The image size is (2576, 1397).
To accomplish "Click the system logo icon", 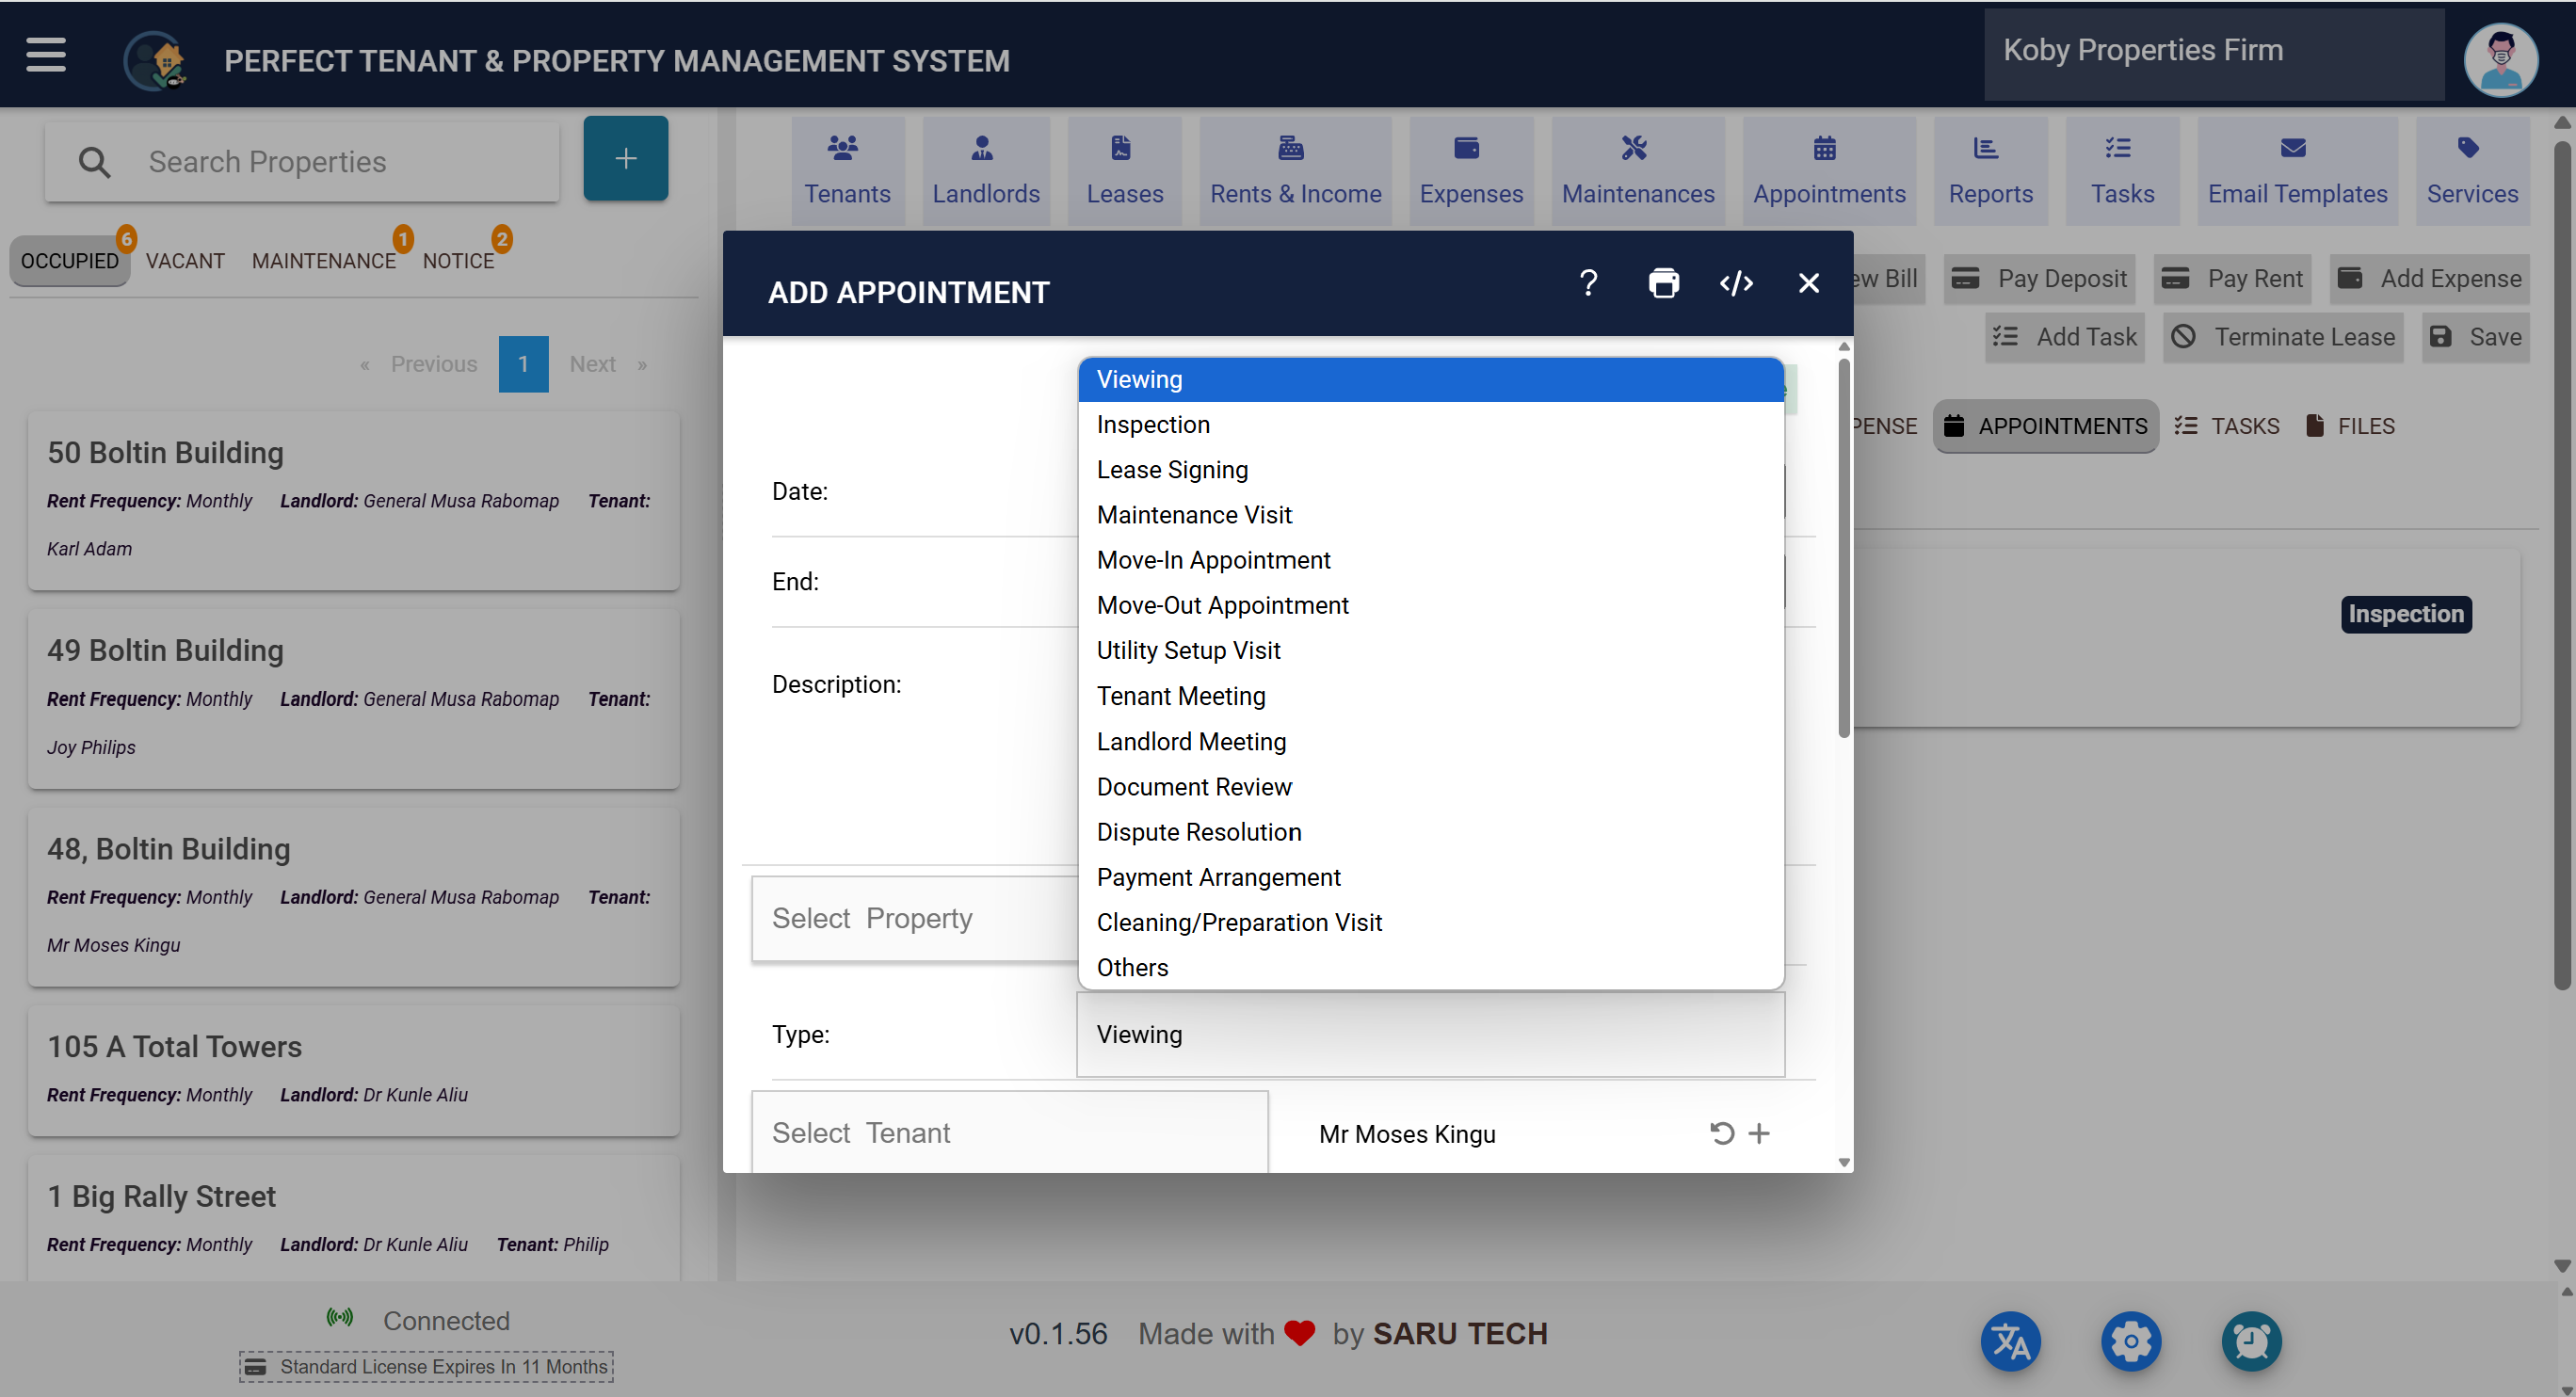I will point(155,60).
